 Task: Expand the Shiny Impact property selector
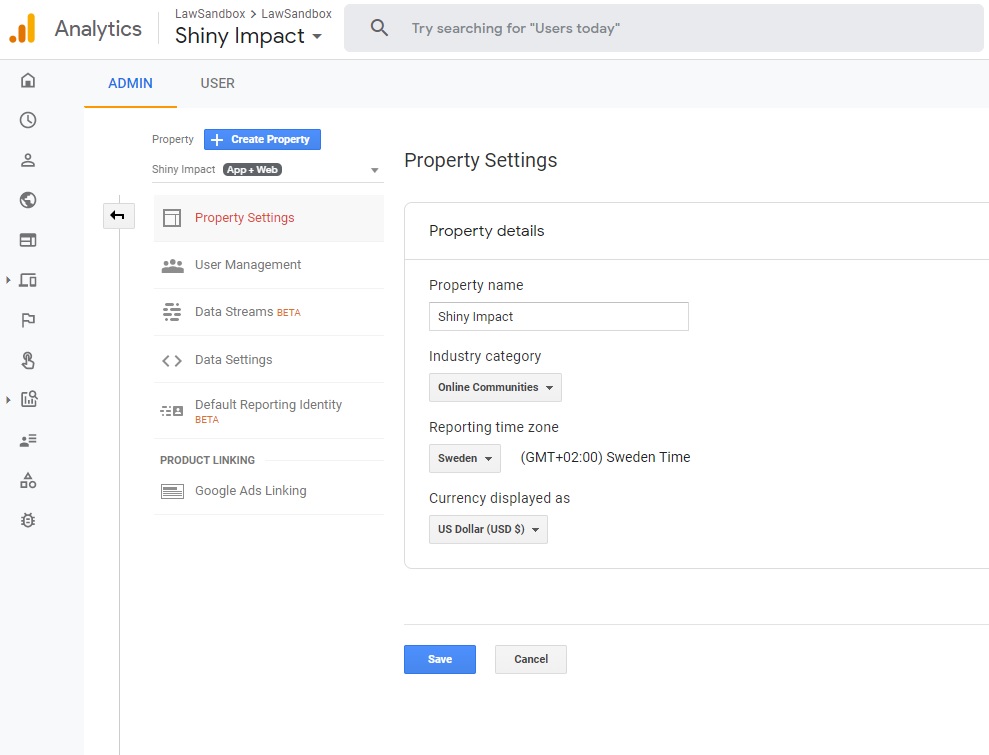point(267,170)
